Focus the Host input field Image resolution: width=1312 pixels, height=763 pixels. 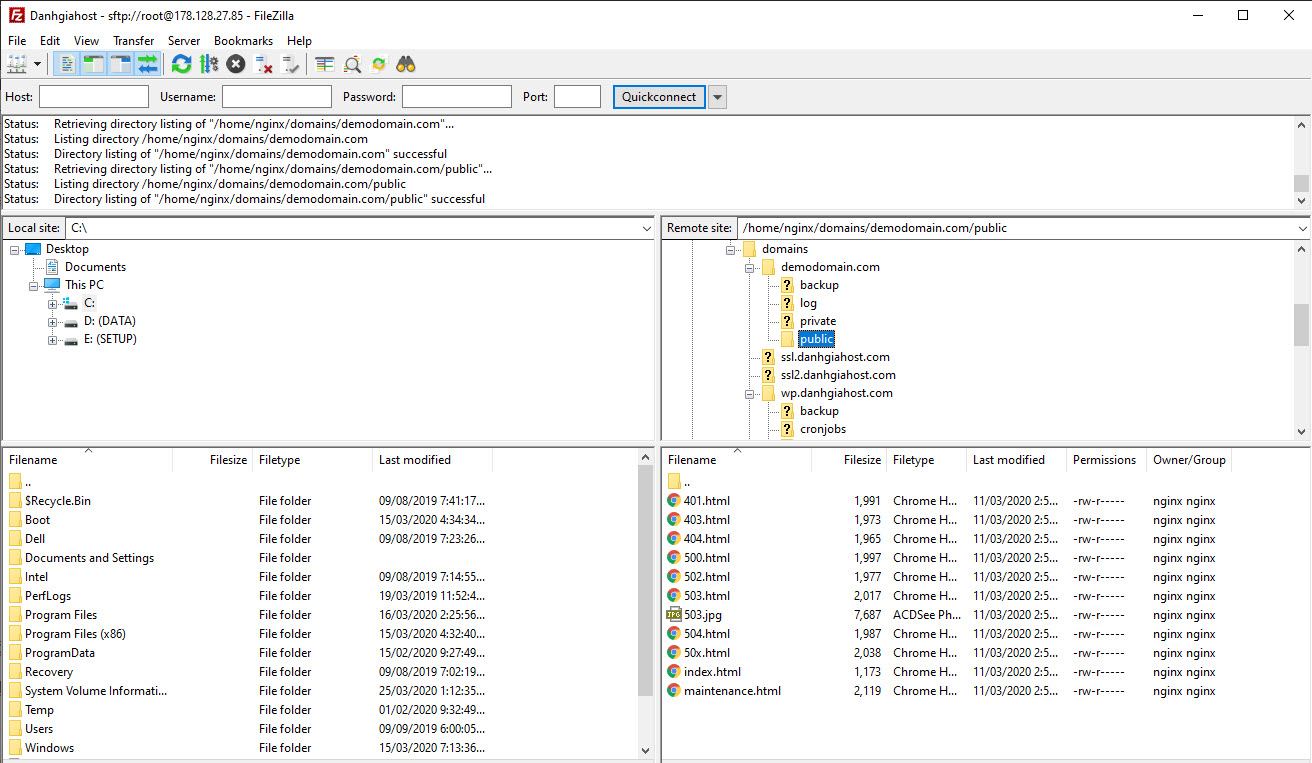click(94, 97)
